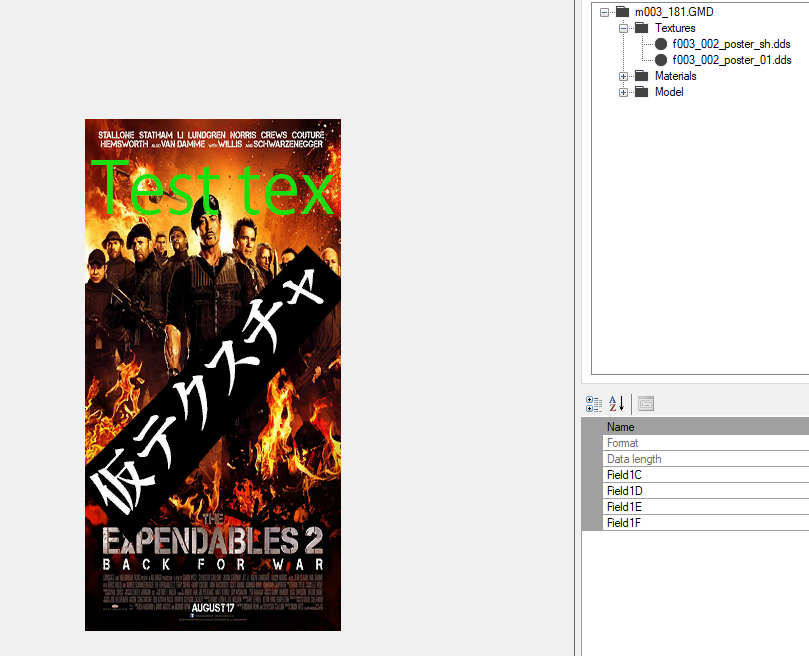Image resolution: width=809 pixels, height=656 pixels.
Task: Expand the Materials folder node
Action: tap(623, 76)
